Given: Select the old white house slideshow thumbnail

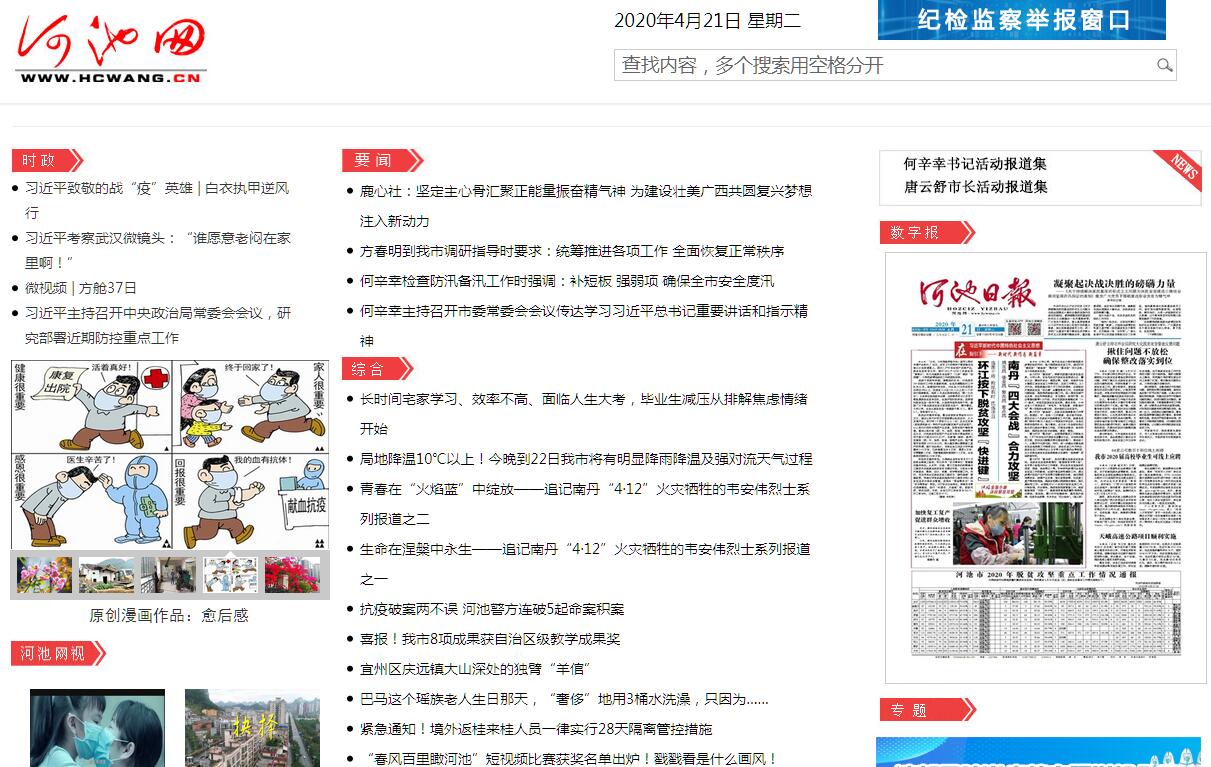Looking at the screenshot, I should [x=106, y=575].
